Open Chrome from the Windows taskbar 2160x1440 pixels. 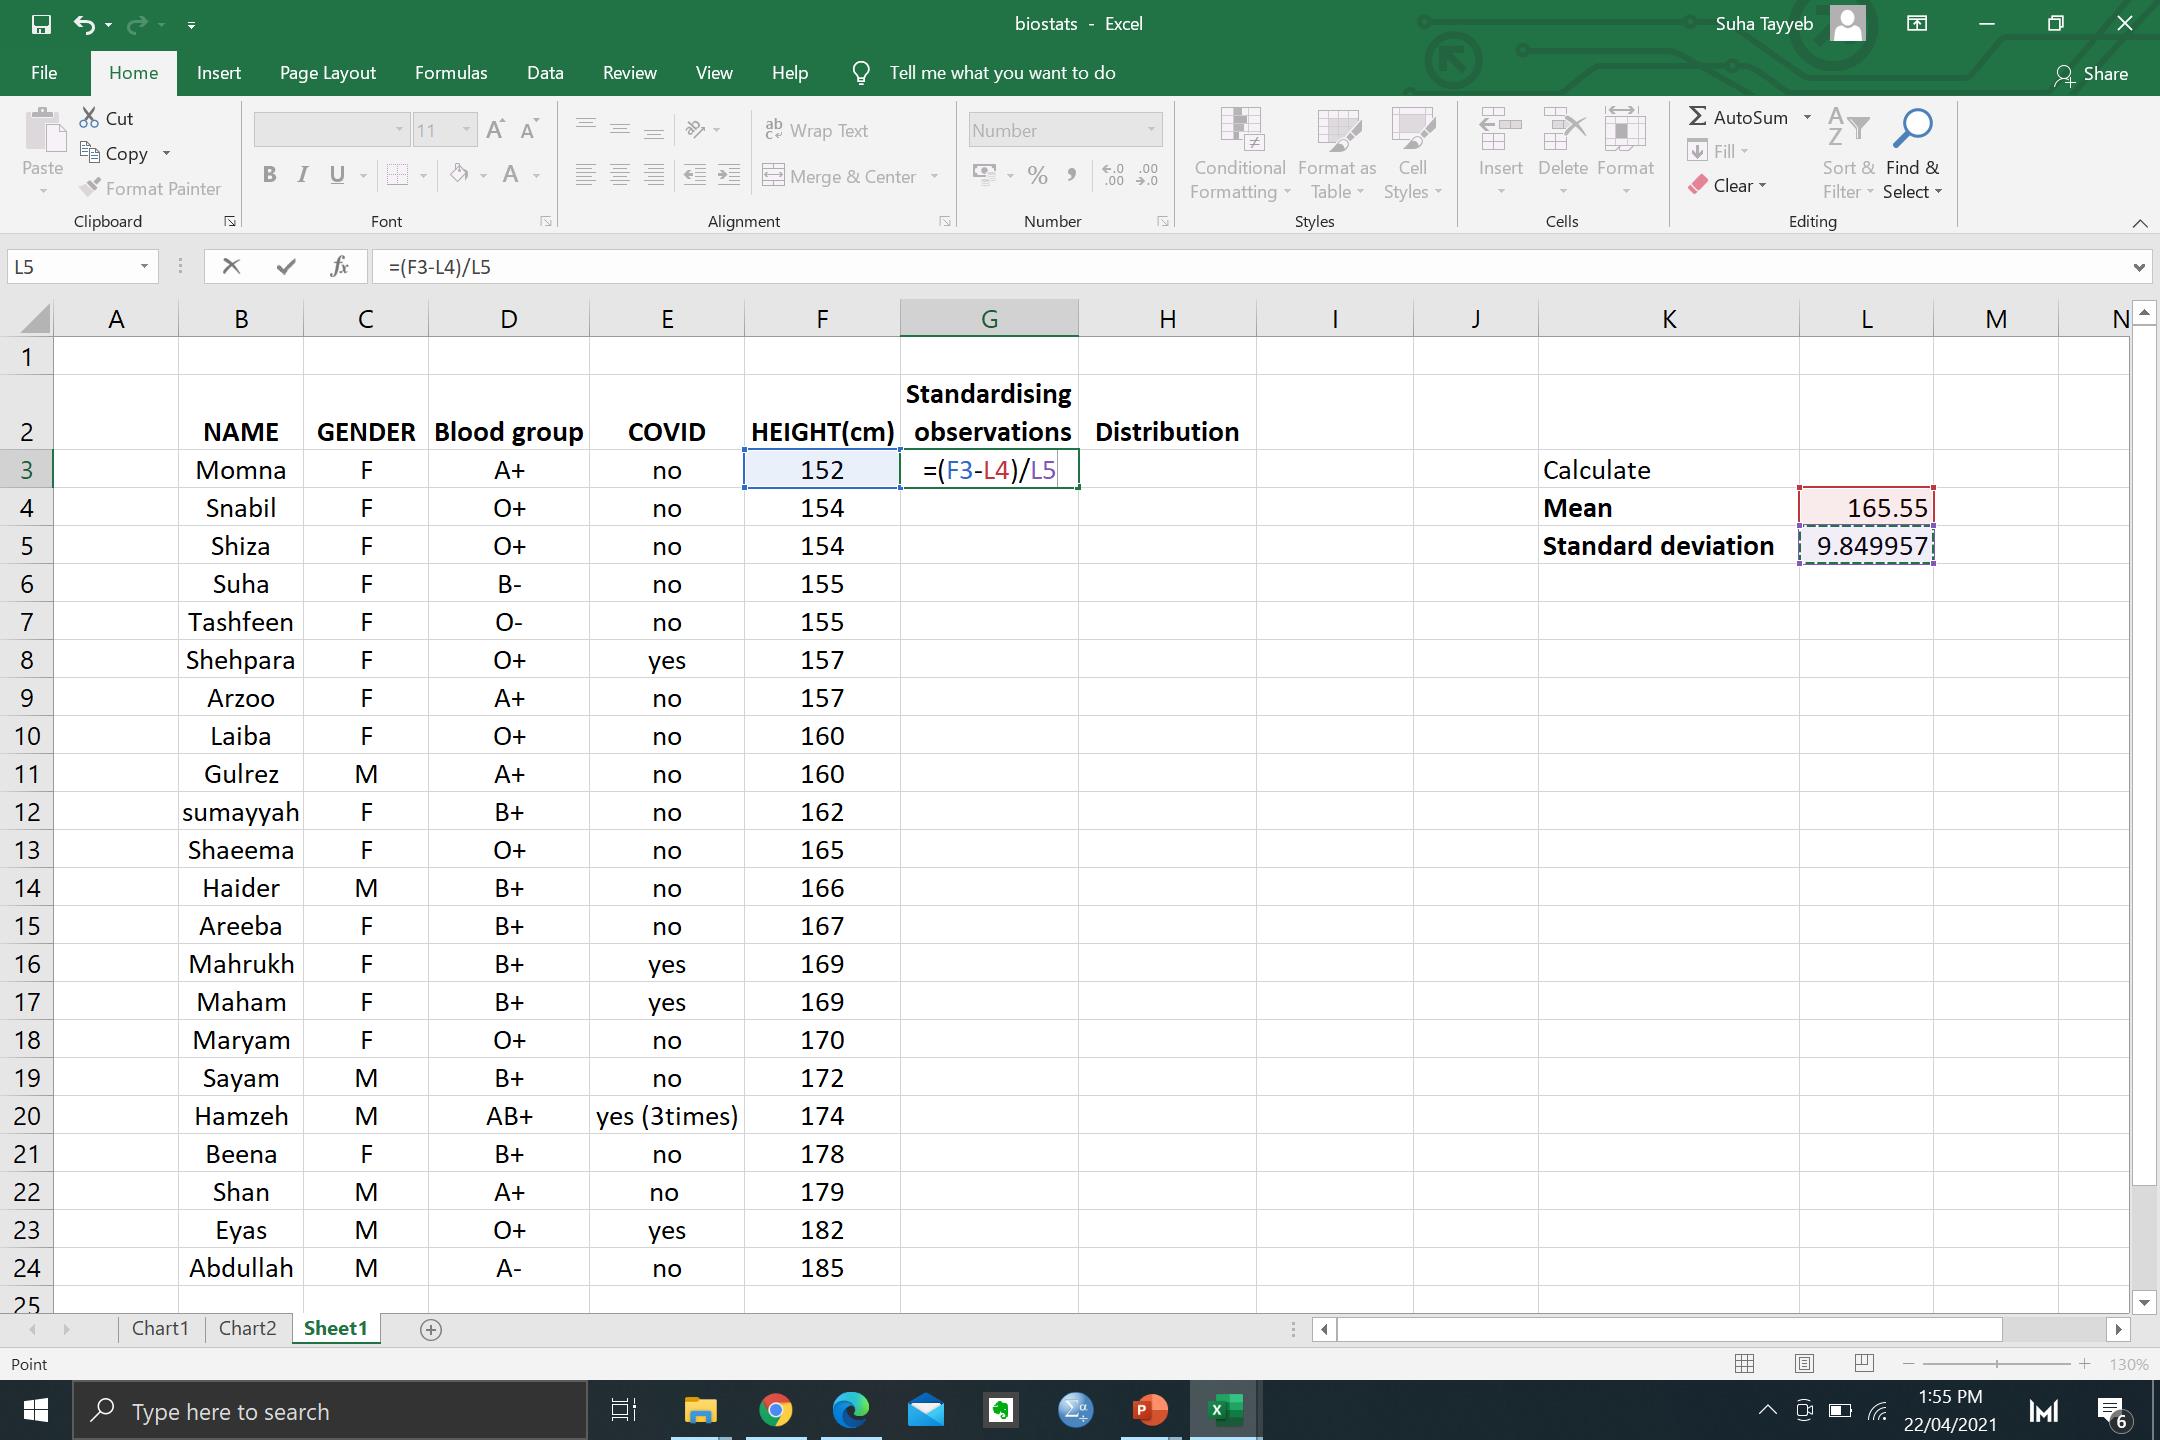click(775, 1411)
